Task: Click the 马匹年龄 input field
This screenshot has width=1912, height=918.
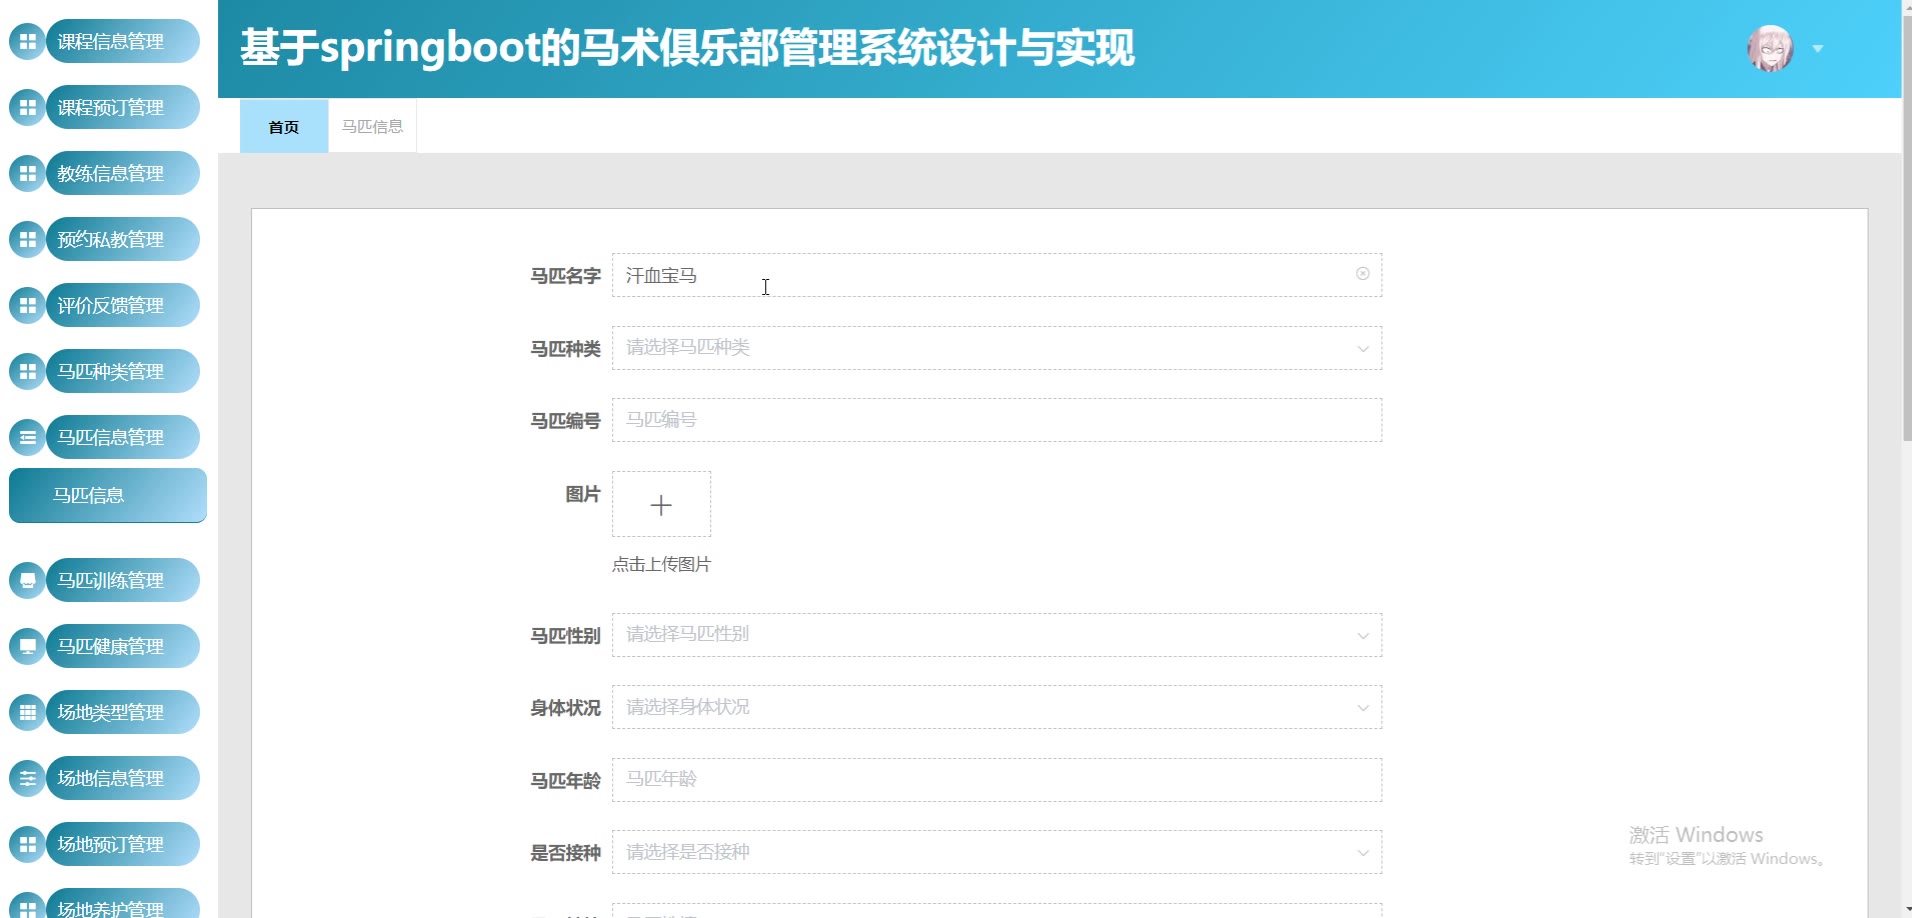Action: click(997, 780)
